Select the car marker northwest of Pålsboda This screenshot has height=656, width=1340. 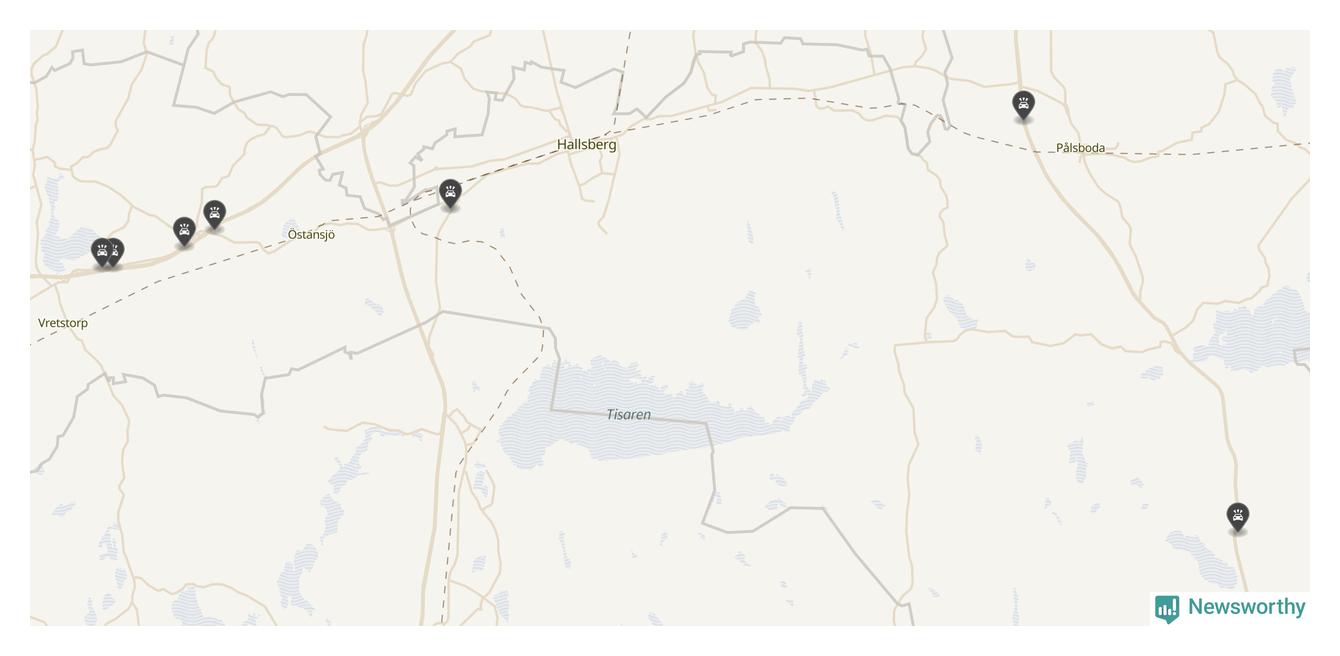click(x=1023, y=105)
